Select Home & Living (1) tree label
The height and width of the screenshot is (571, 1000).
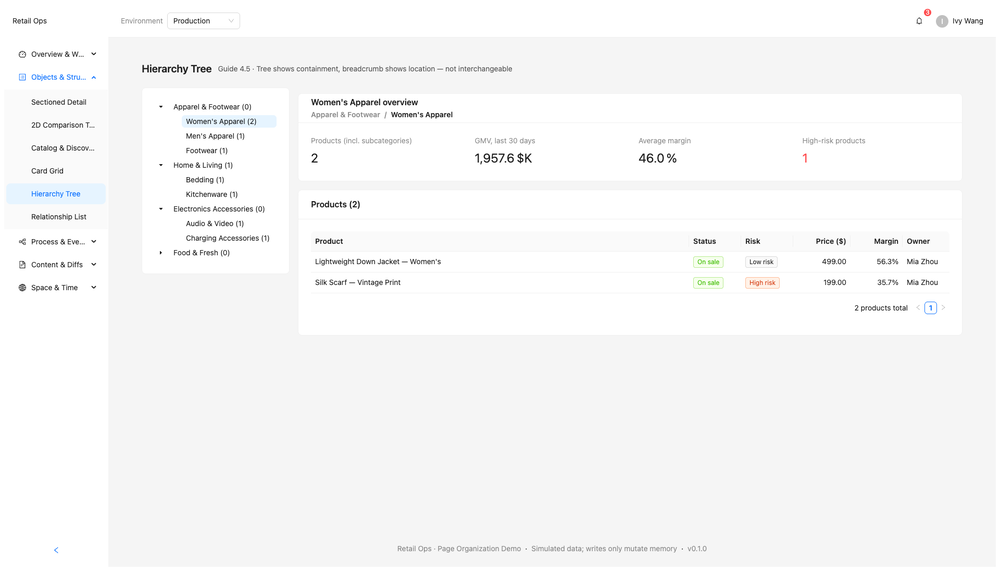click(203, 165)
